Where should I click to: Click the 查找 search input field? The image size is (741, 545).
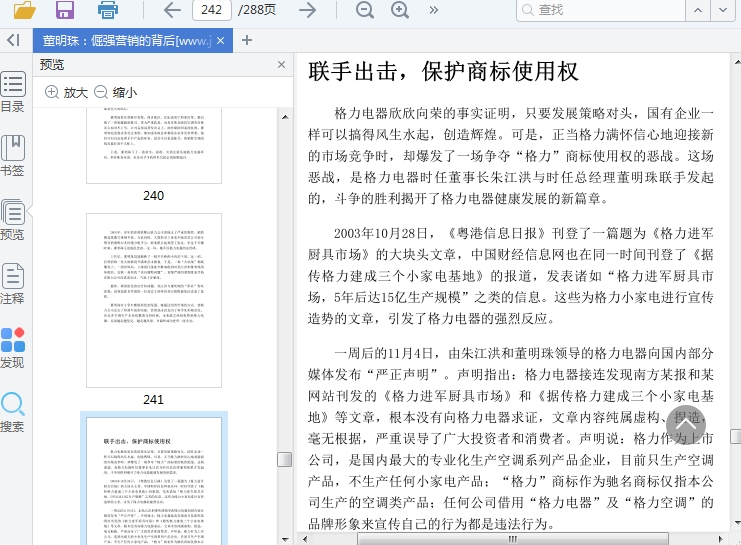601,10
